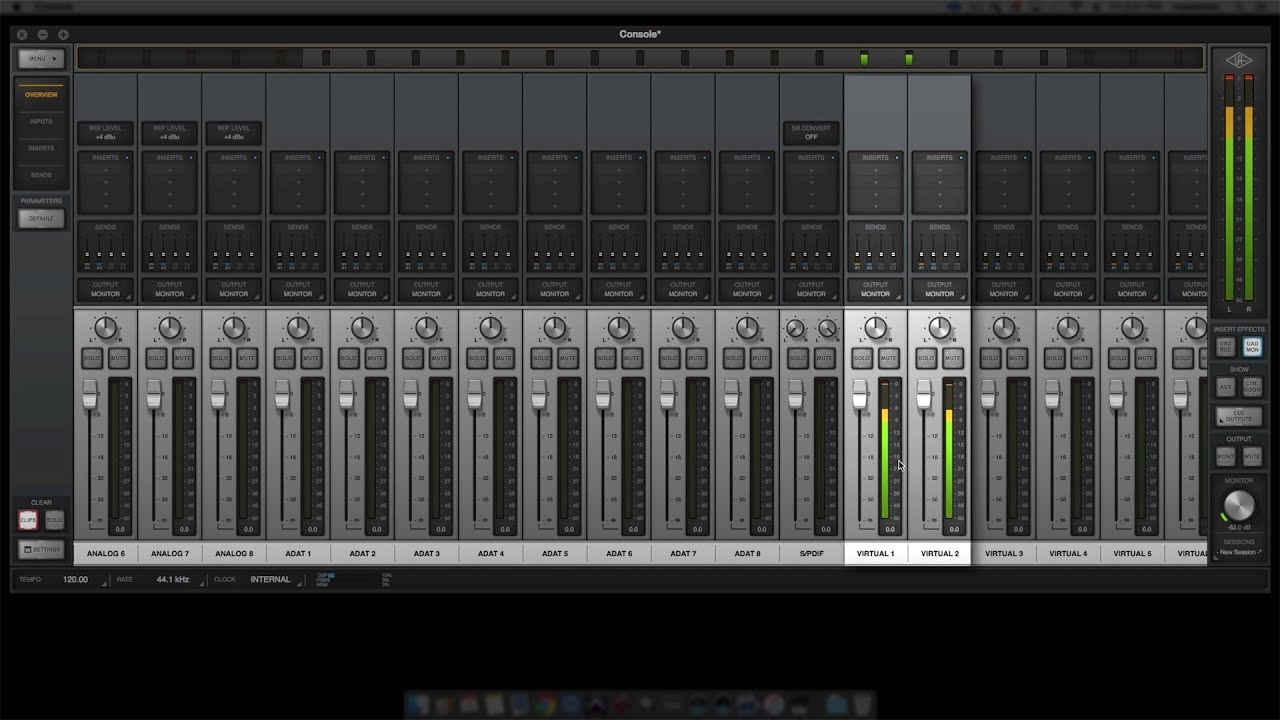Viewport: 1280px width, 720px height.
Task: Solo the VIRTUAL 1 channel
Action: coord(862,357)
